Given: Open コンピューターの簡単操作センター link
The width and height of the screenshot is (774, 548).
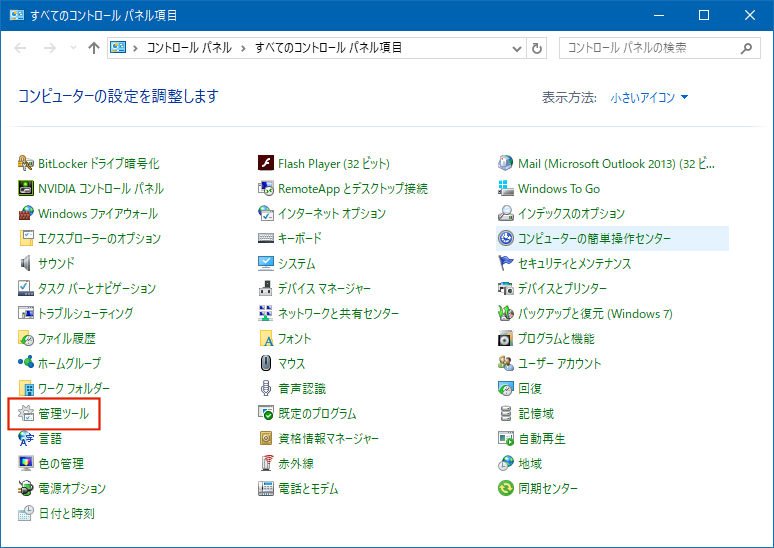Looking at the screenshot, I should click(594, 238).
